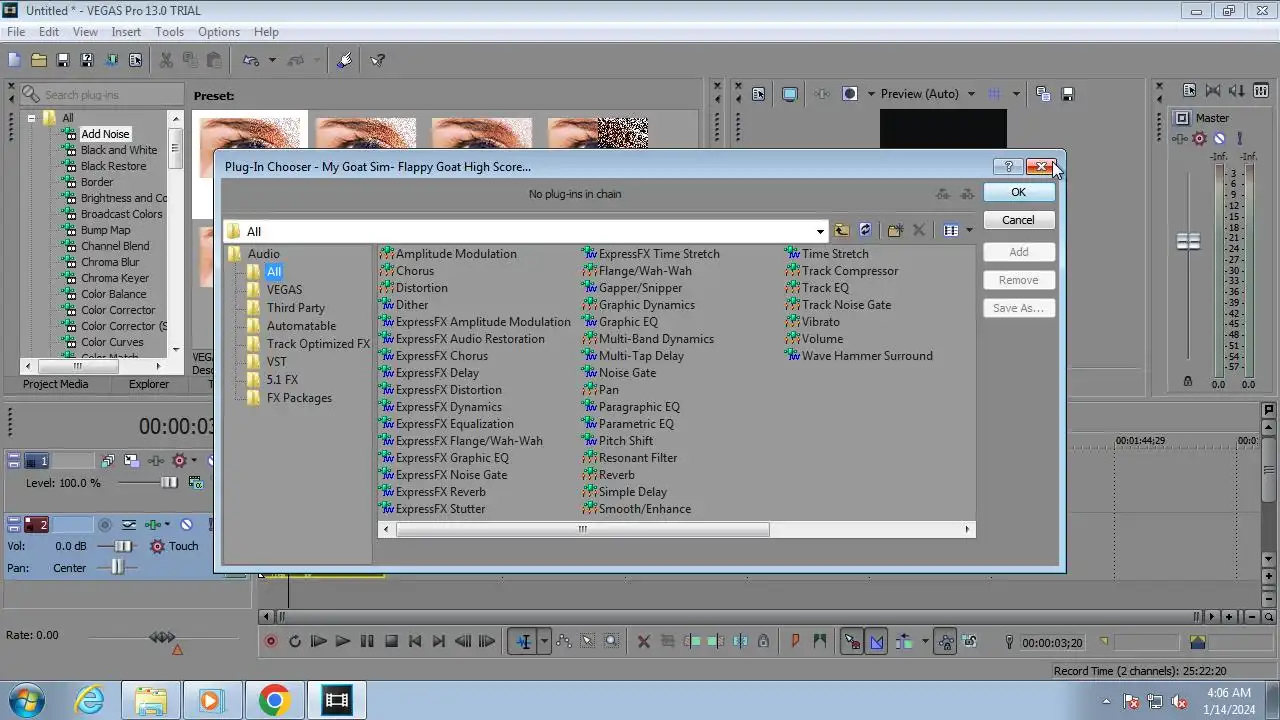The image size is (1280, 720).
Task: Select the Wave Hammer Surround plug-in
Action: point(867,356)
